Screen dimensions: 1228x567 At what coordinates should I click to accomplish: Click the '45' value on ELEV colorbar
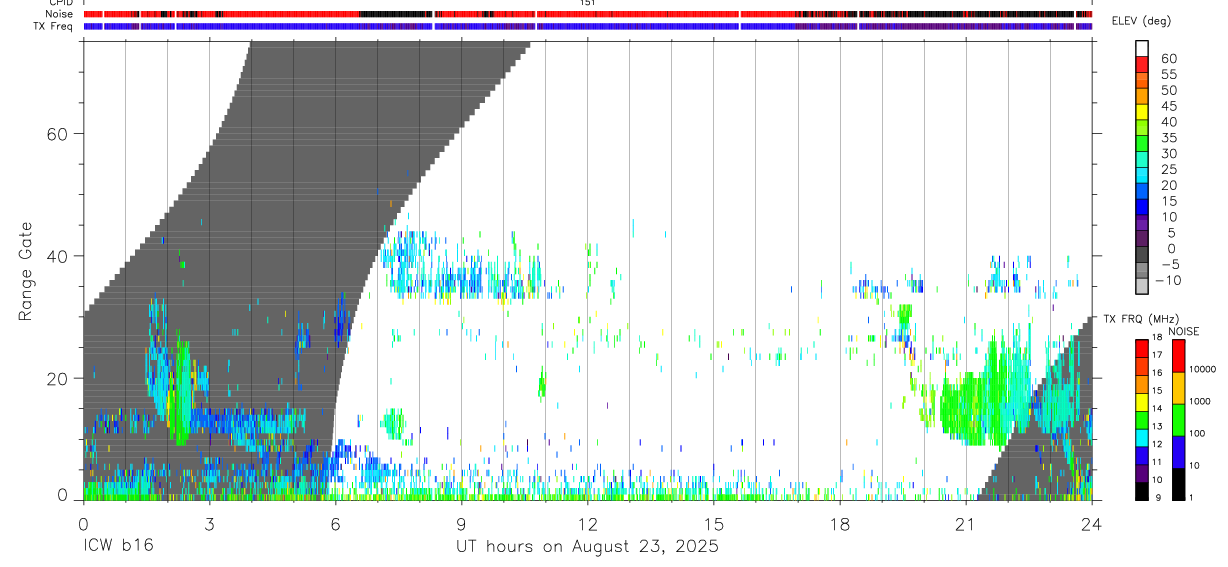click(x=1167, y=106)
